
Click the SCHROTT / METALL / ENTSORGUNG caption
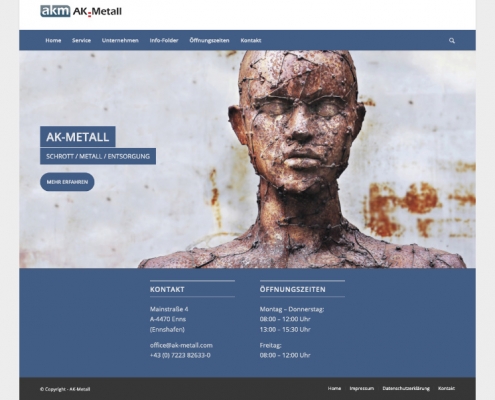(x=98, y=156)
